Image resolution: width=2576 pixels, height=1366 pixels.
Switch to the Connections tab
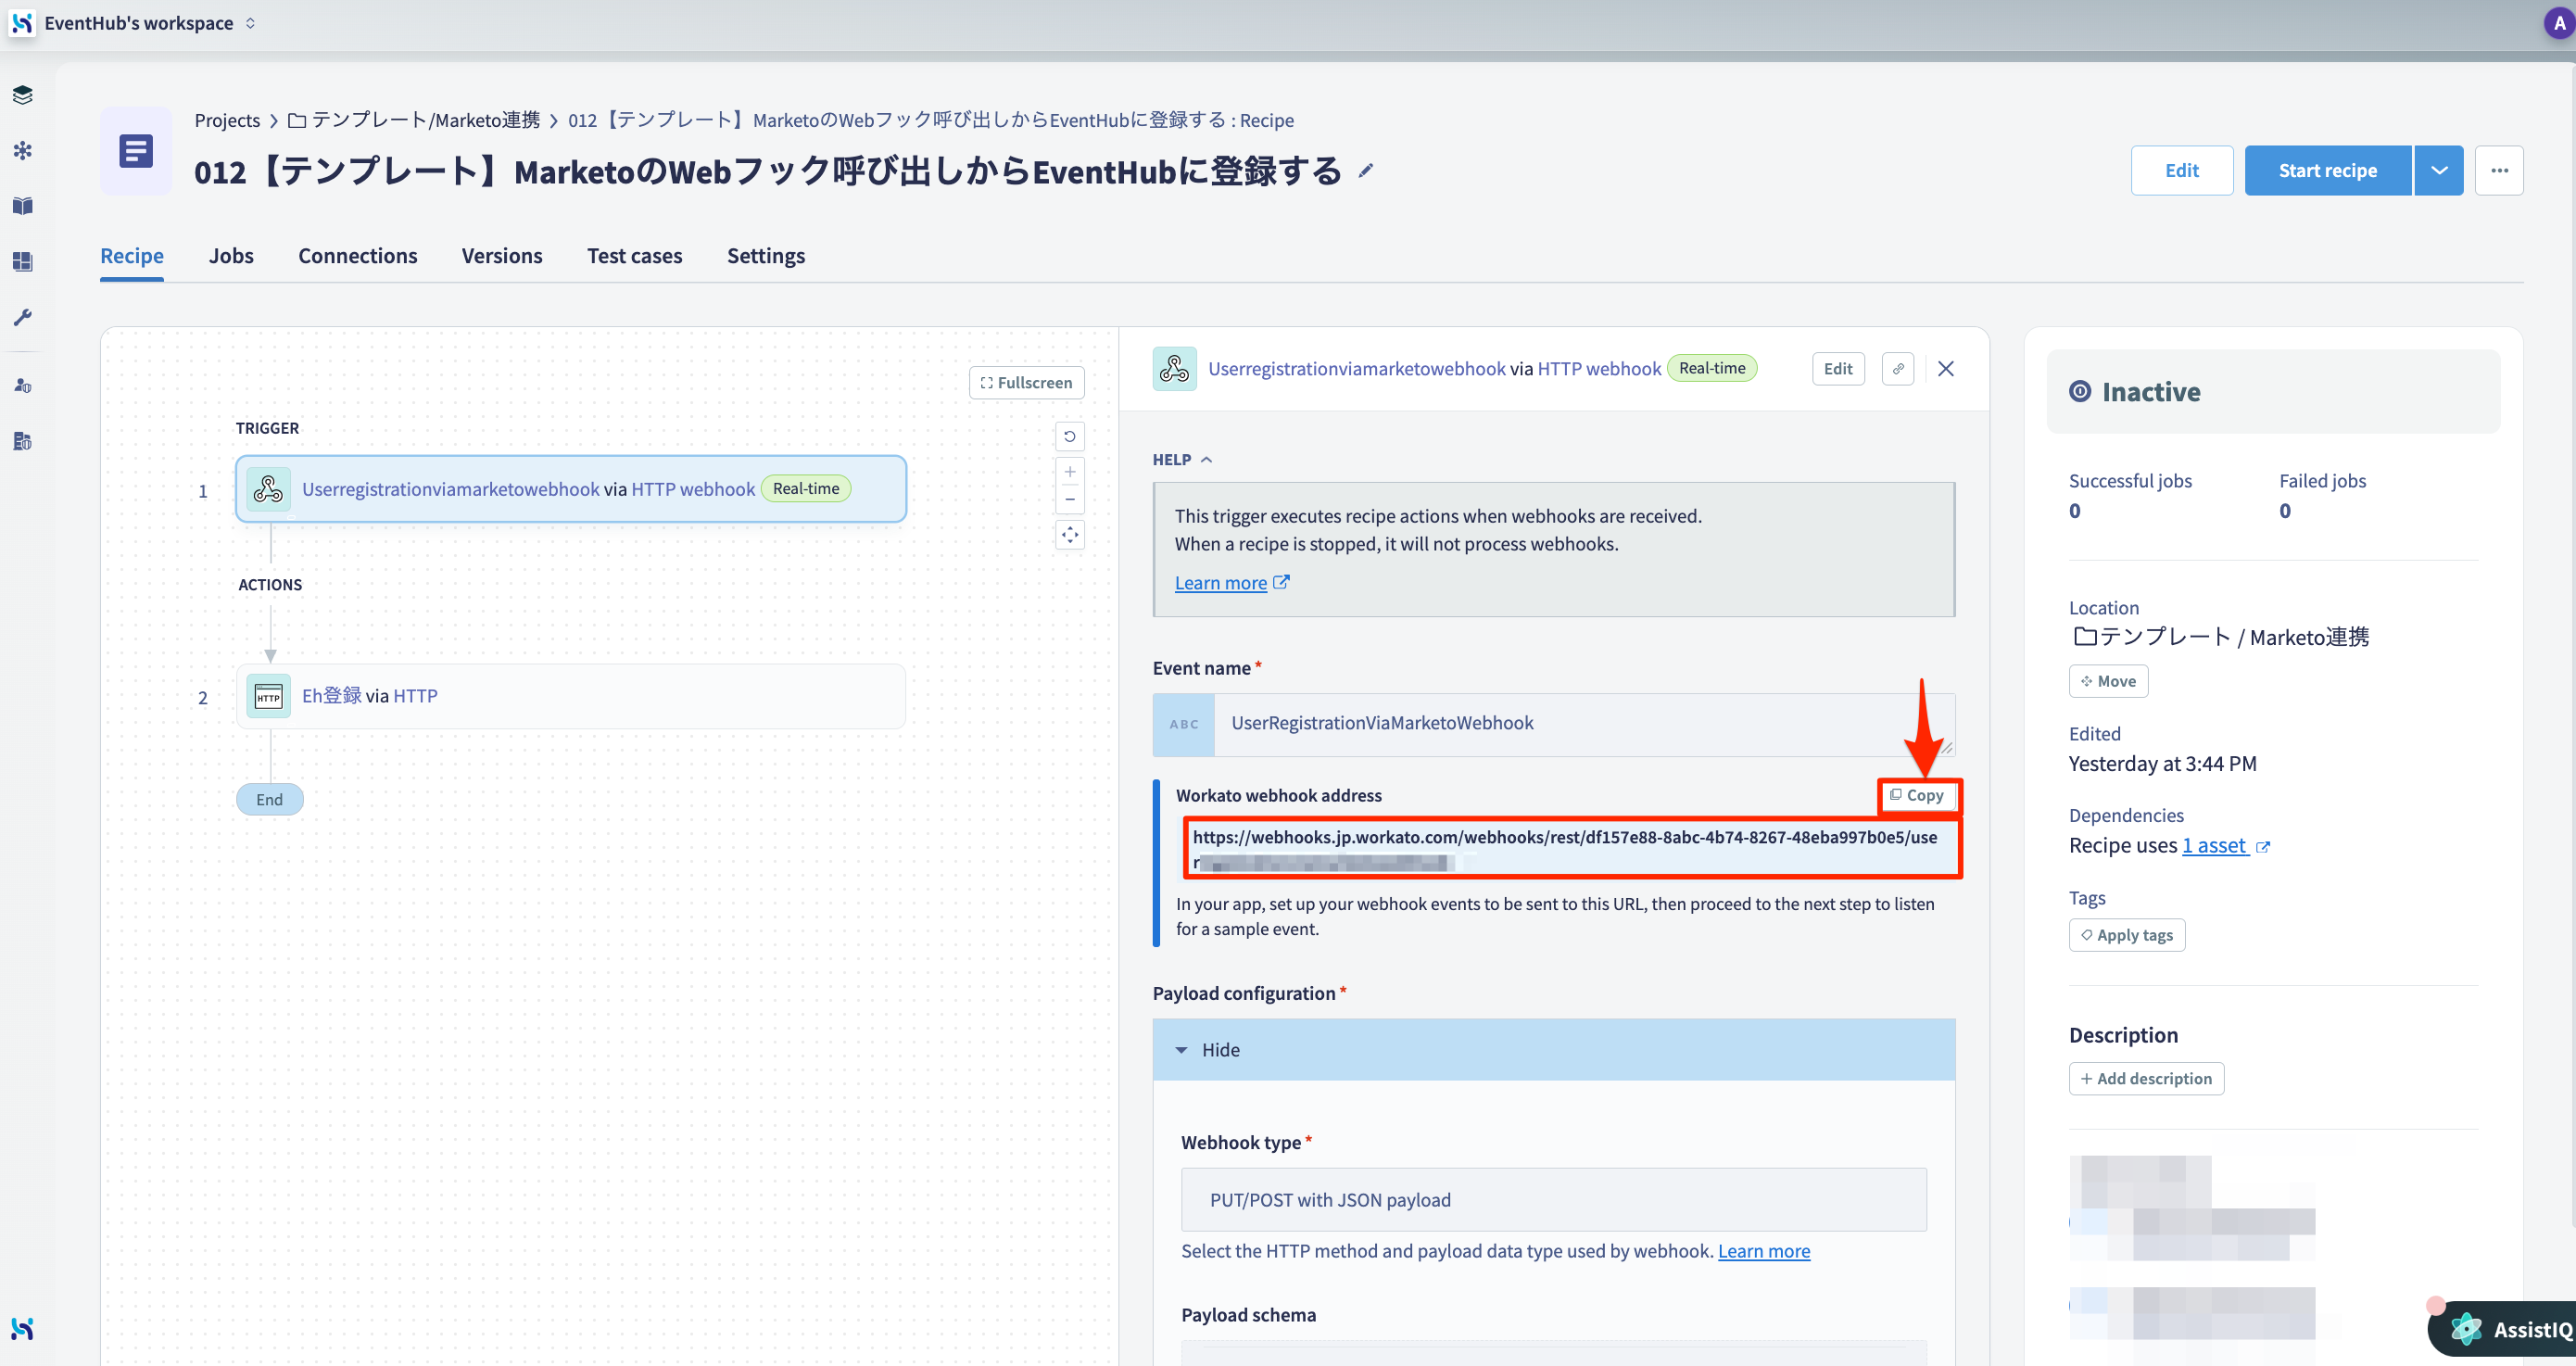(358, 256)
